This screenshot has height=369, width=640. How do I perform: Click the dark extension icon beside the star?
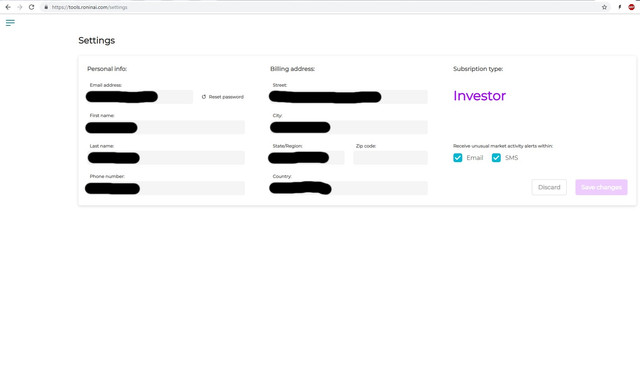point(620,7)
